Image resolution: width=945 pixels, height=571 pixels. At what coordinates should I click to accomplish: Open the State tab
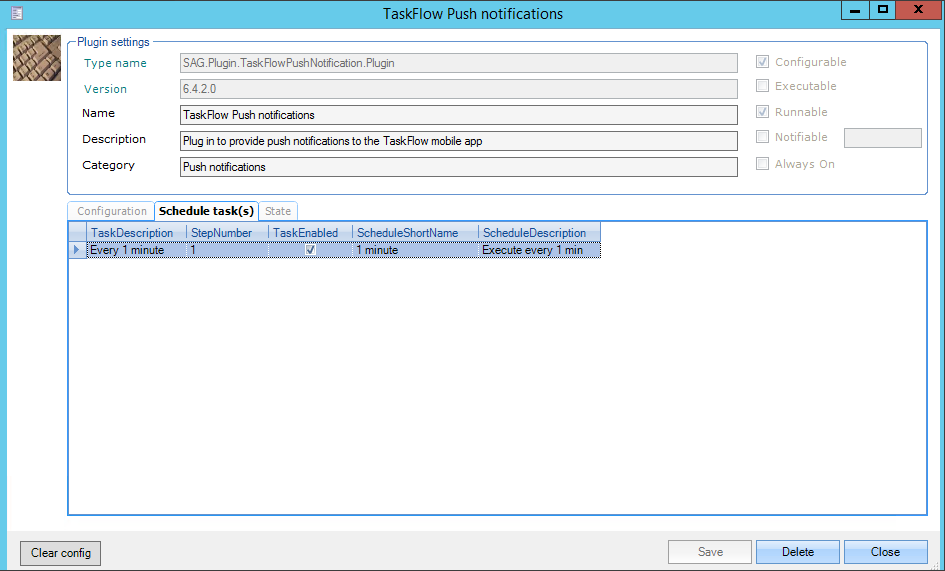[278, 211]
